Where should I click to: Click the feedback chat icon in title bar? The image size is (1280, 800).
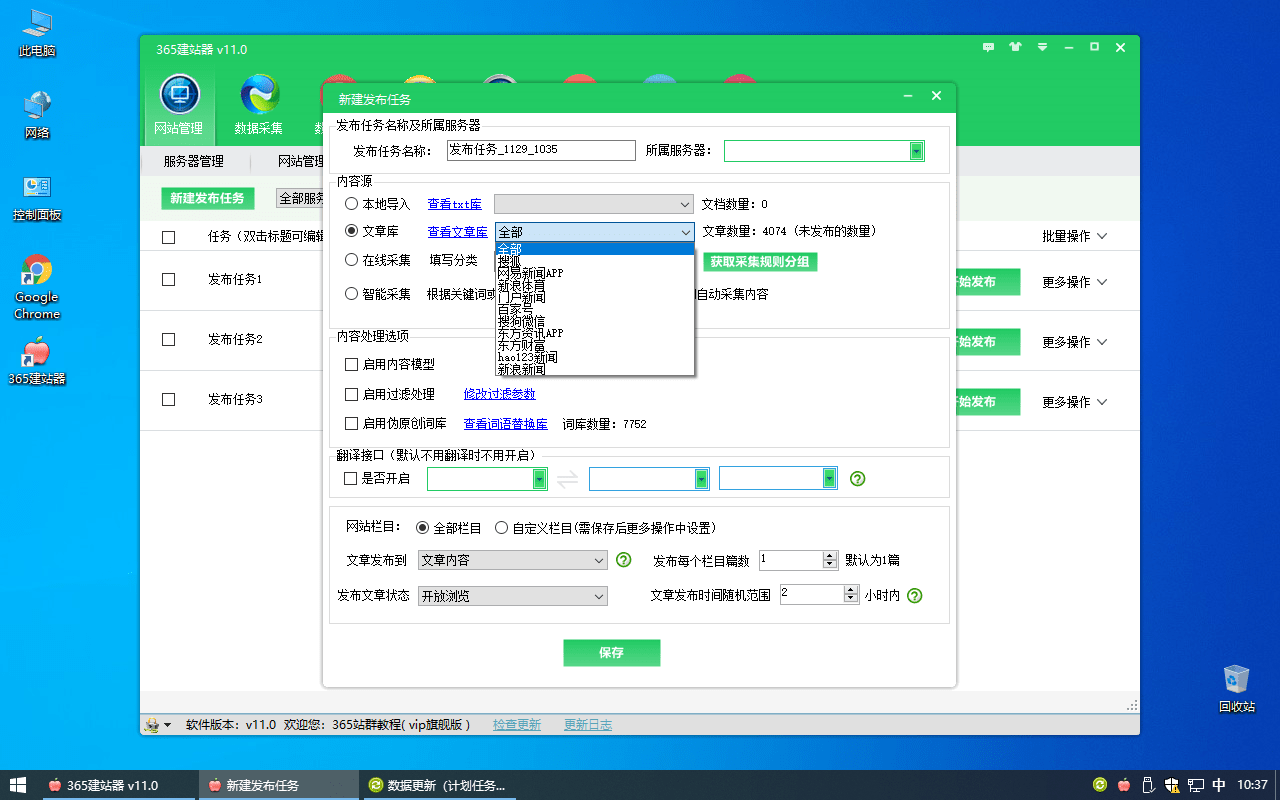click(989, 47)
